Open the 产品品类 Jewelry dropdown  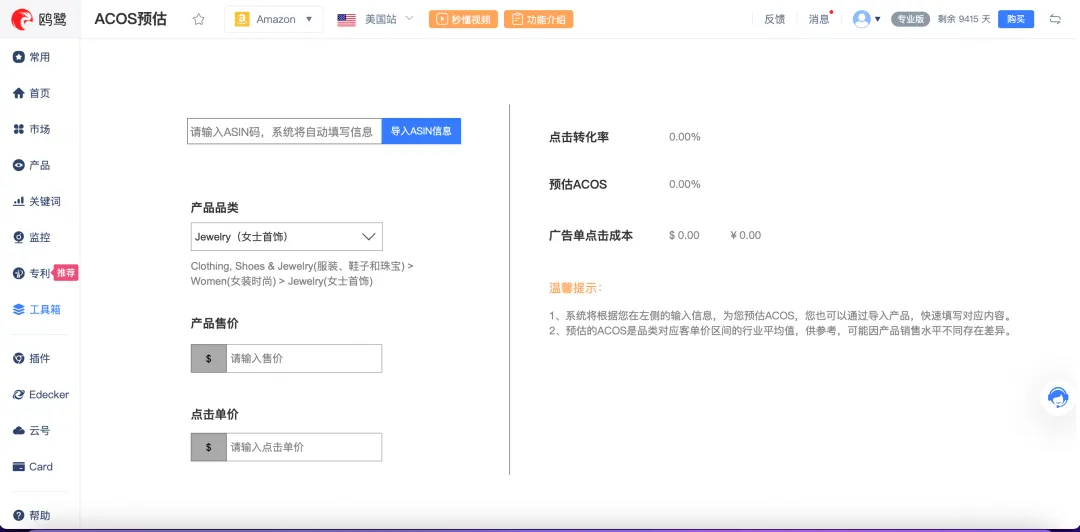coord(287,236)
